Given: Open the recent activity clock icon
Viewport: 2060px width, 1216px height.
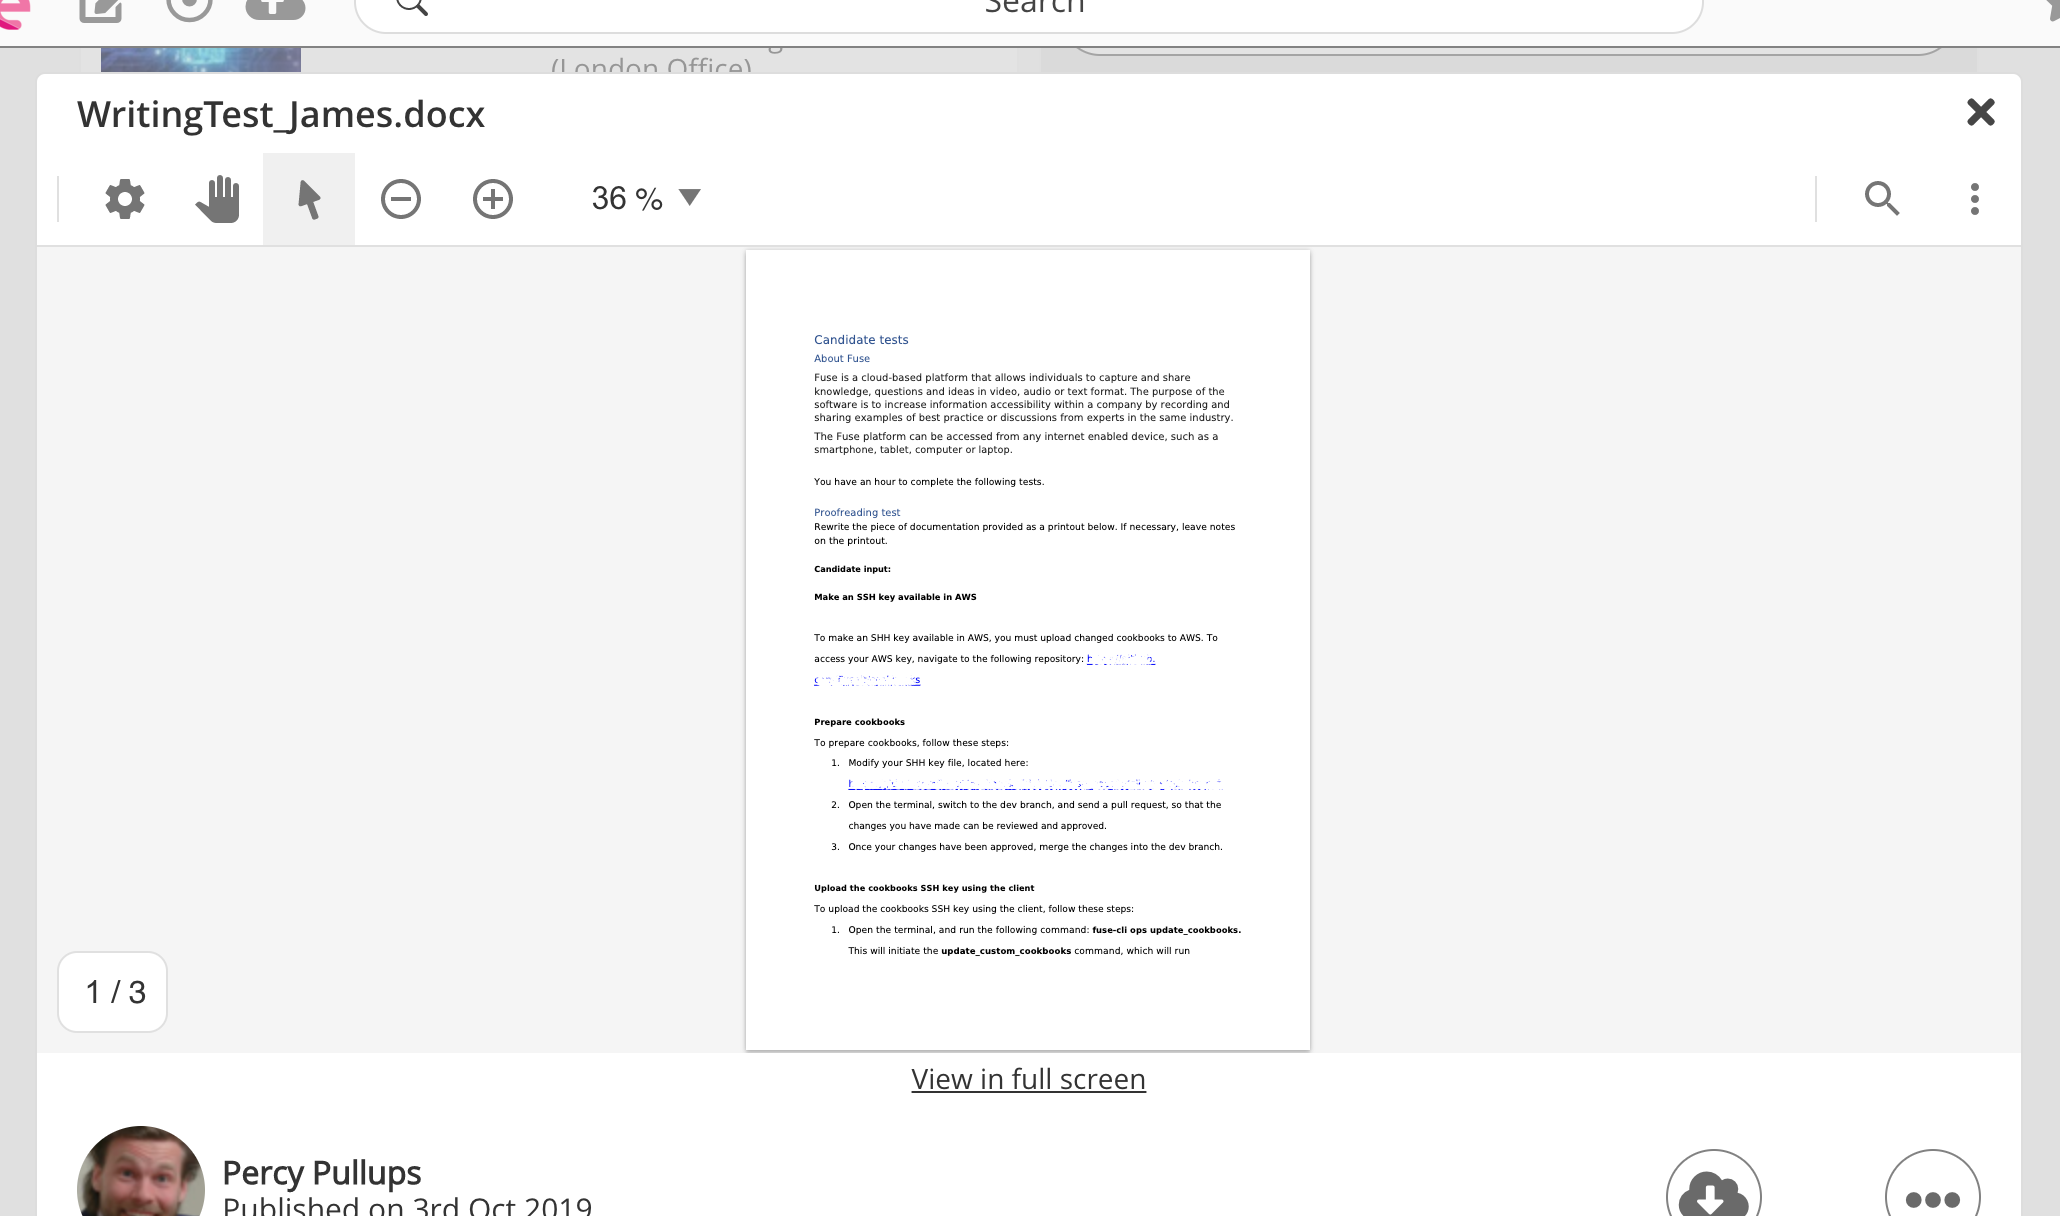Looking at the screenshot, I should click(x=188, y=8).
